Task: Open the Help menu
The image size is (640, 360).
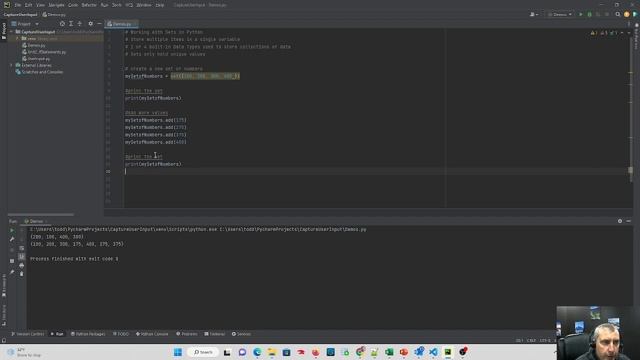Action: [160, 5]
